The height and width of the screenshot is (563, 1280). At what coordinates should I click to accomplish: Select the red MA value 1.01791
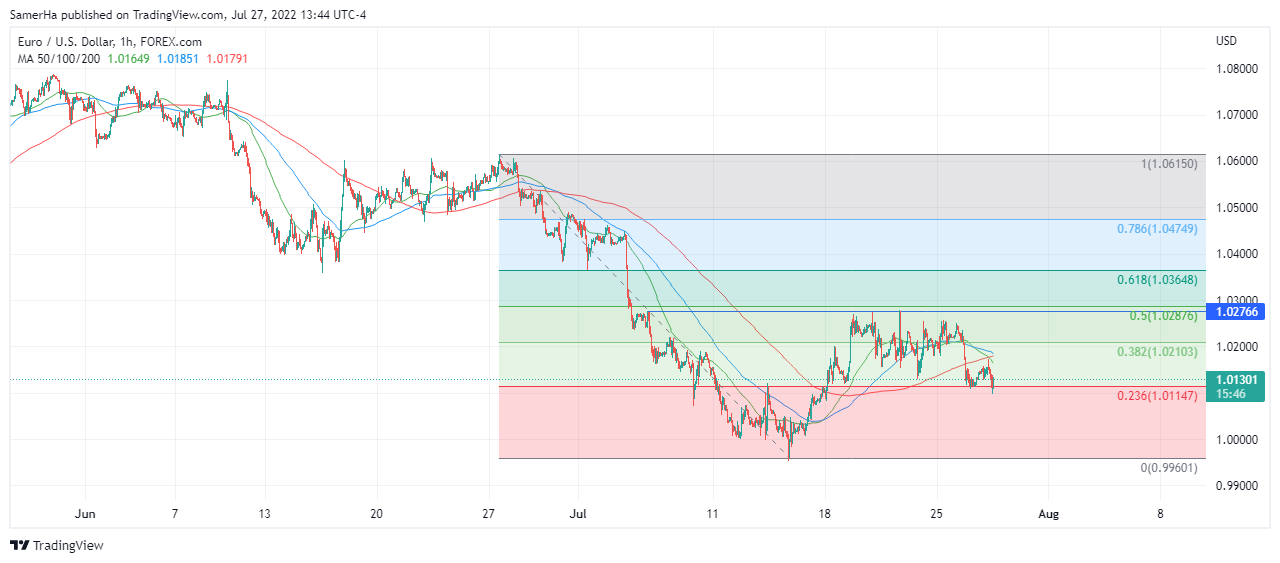click(x=226, y=59)
